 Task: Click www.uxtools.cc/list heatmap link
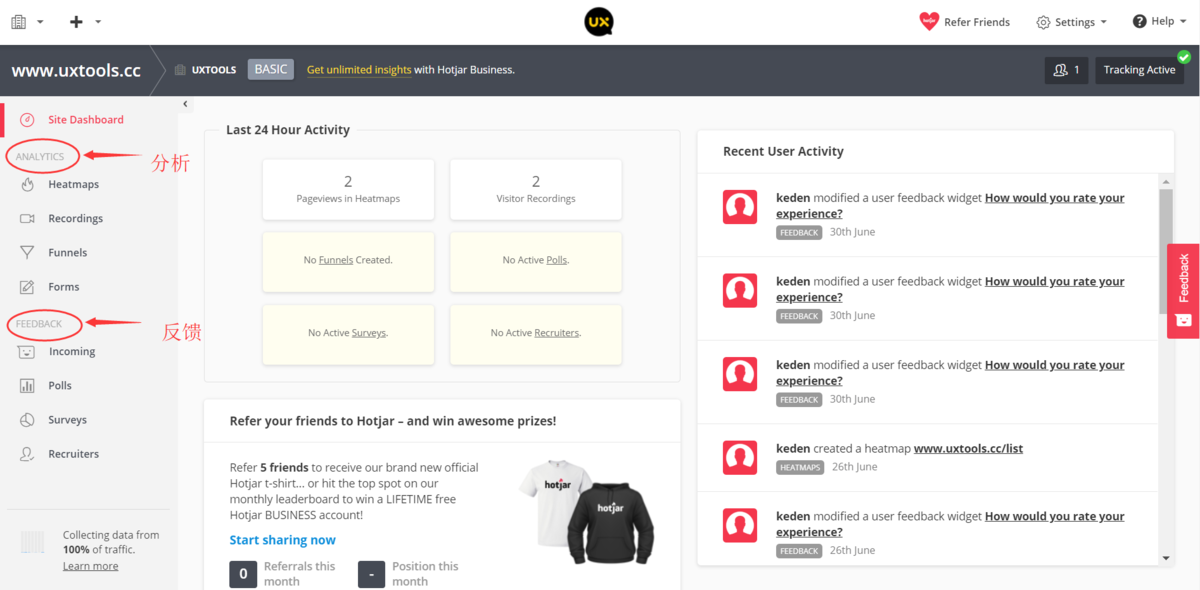coord(968,449)
